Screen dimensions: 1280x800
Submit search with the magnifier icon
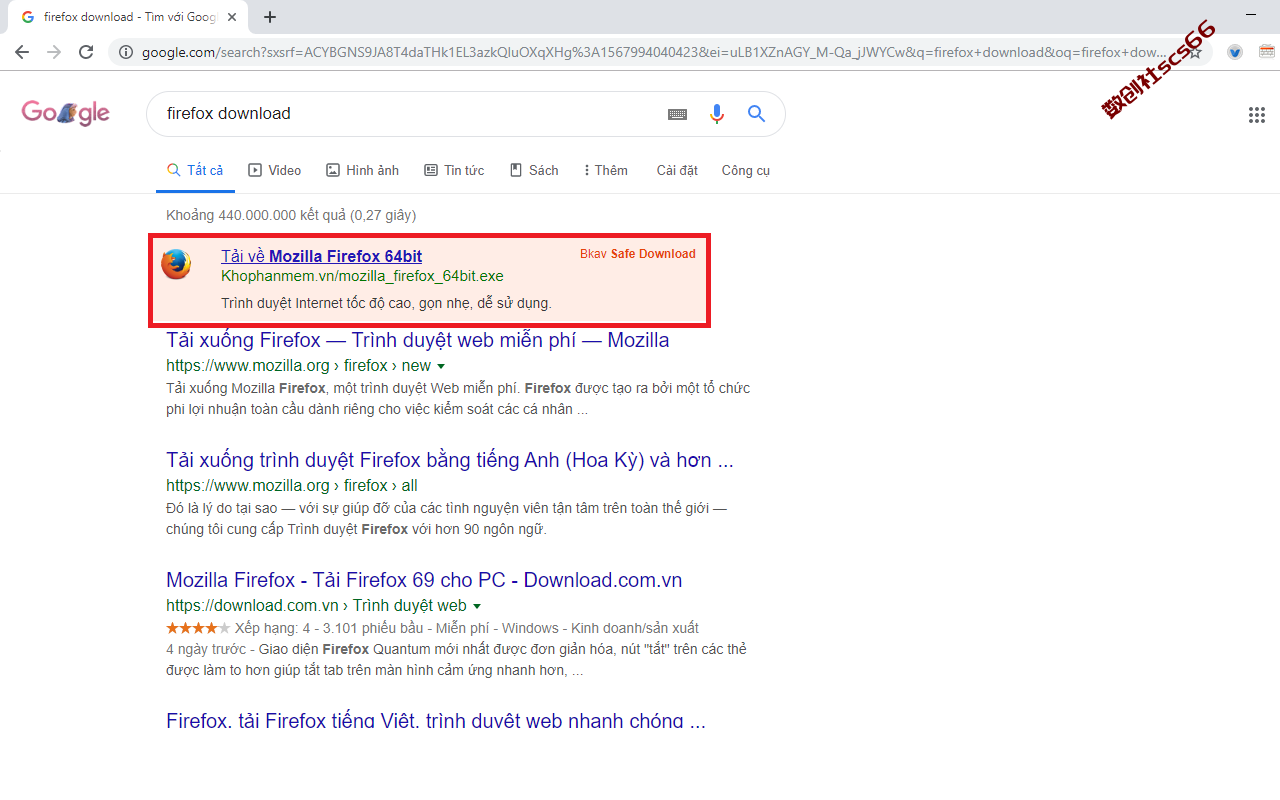756,114
